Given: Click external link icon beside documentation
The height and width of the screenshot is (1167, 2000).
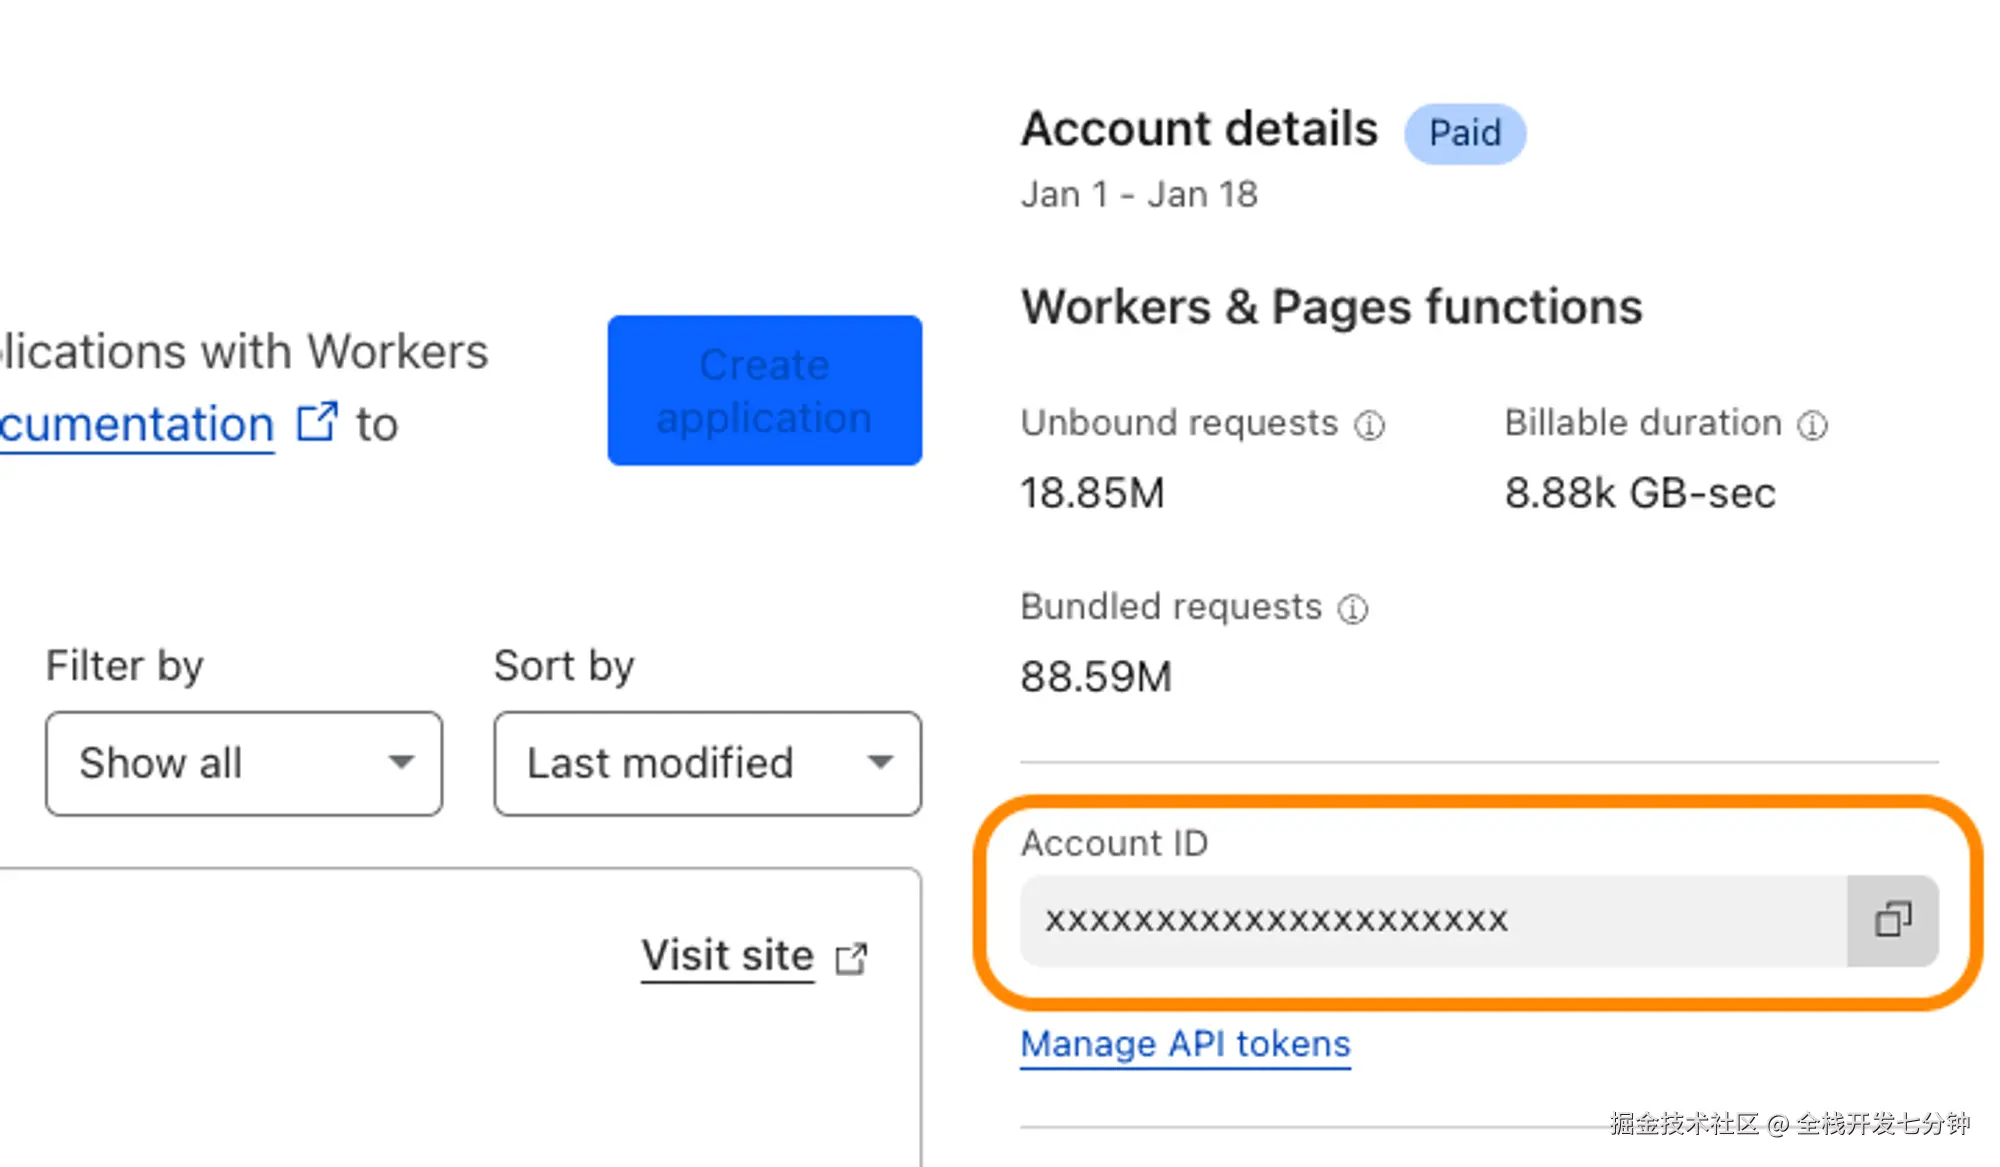Looking at the screenshot, I should pyautogui.click(x=317, y=423).
